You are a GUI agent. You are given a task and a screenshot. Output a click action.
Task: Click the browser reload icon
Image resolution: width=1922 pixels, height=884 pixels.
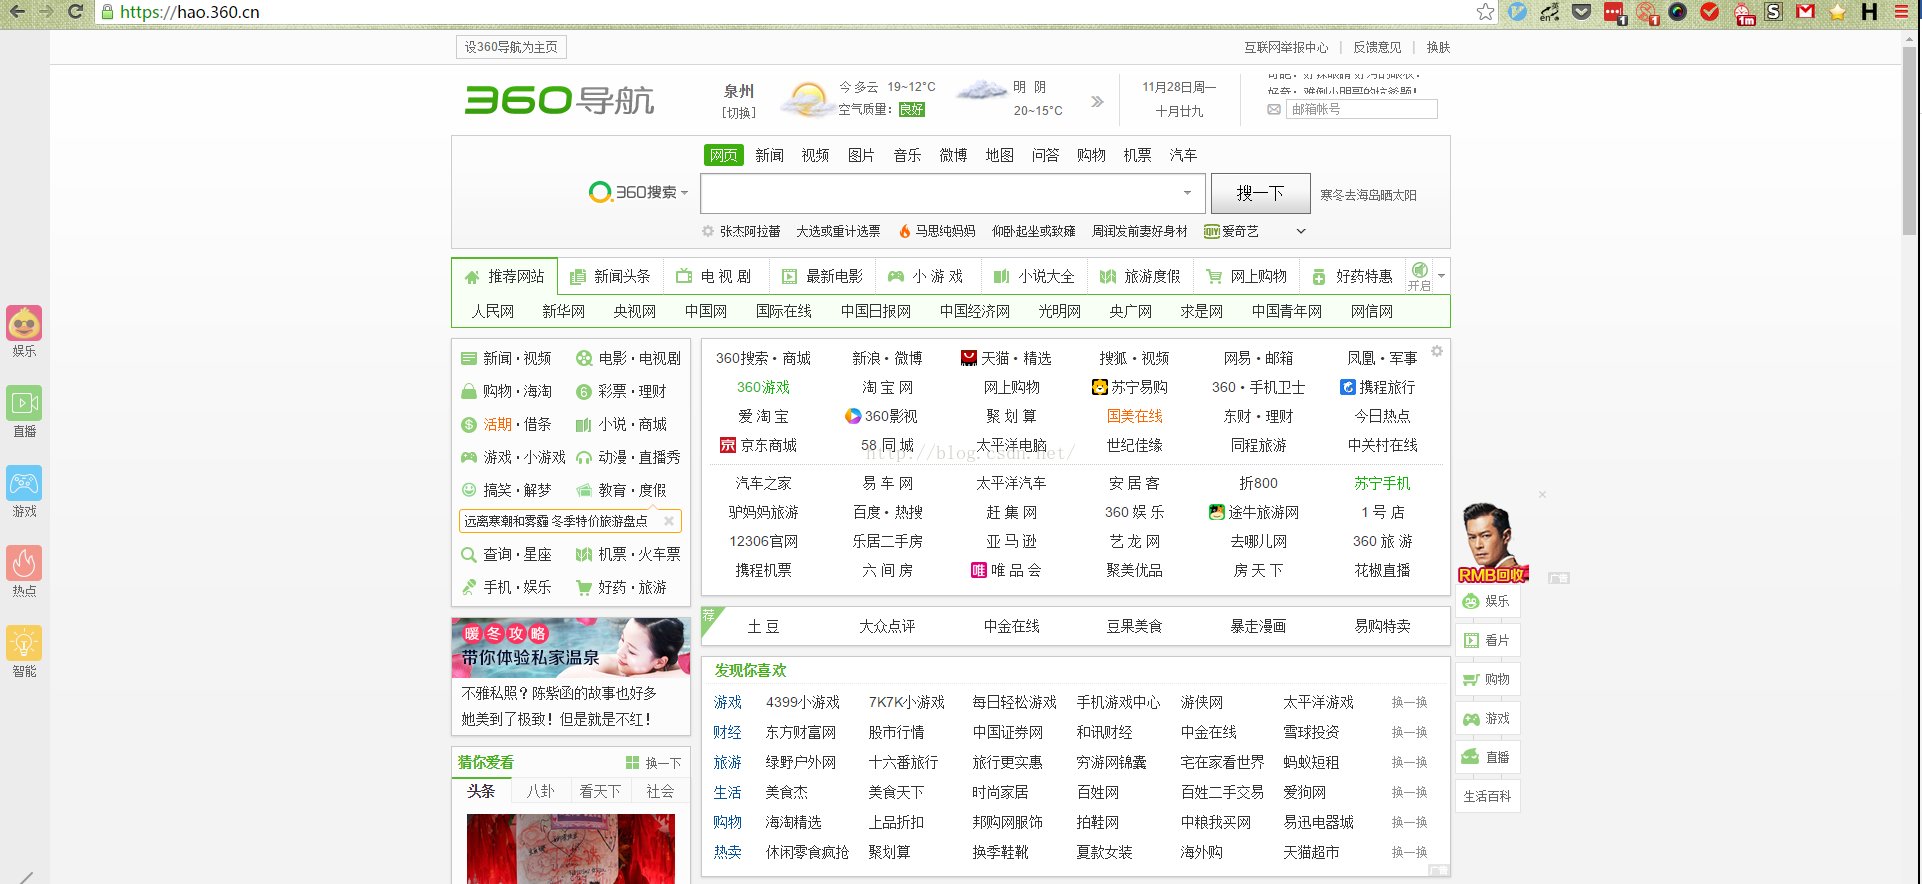(x=76, y=11)
